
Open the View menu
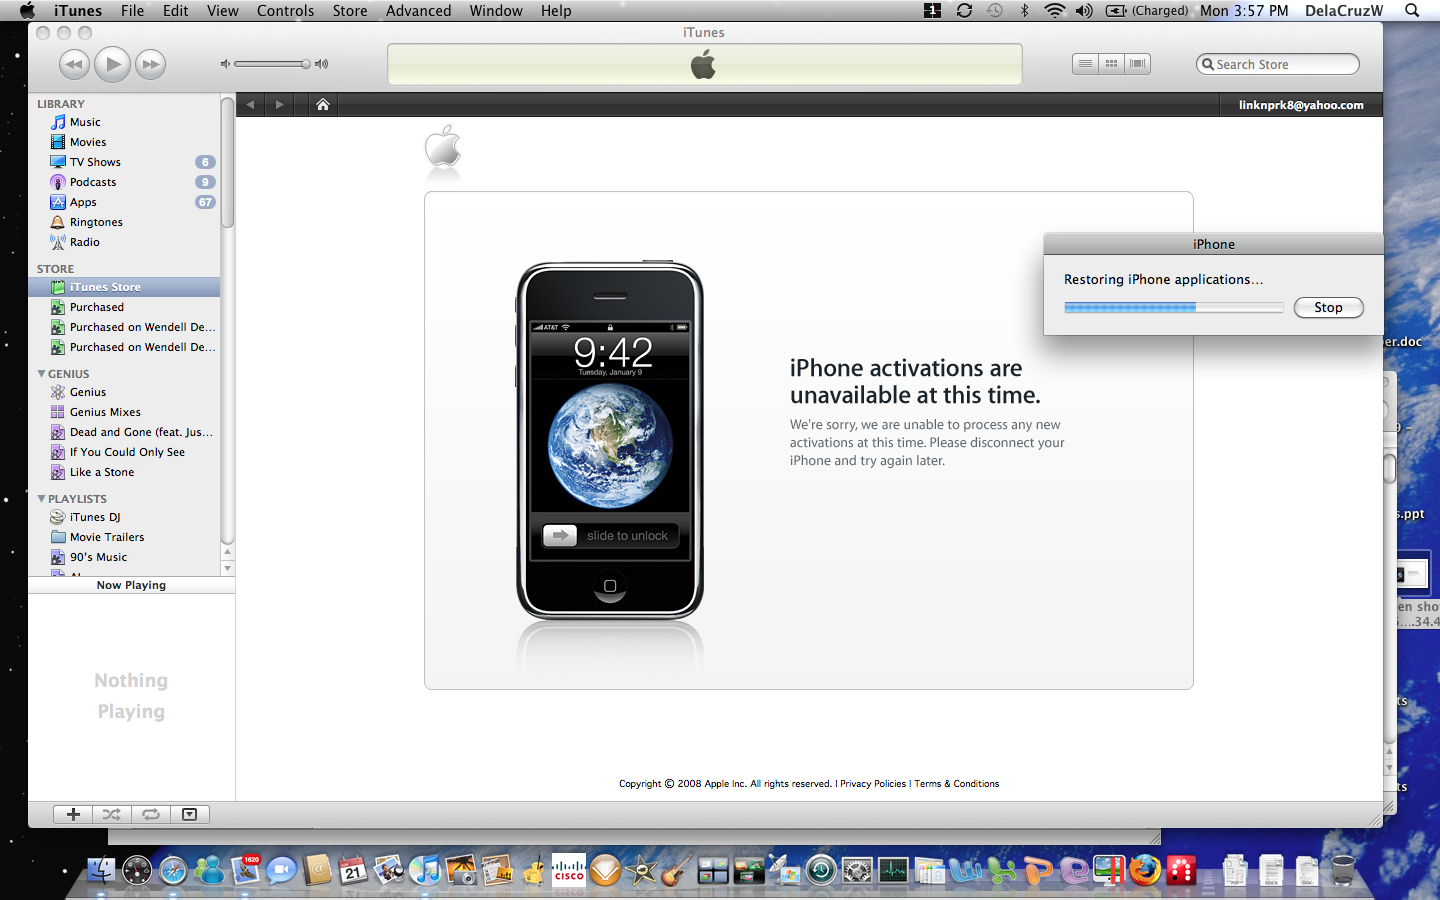click(x=222, y=11)
